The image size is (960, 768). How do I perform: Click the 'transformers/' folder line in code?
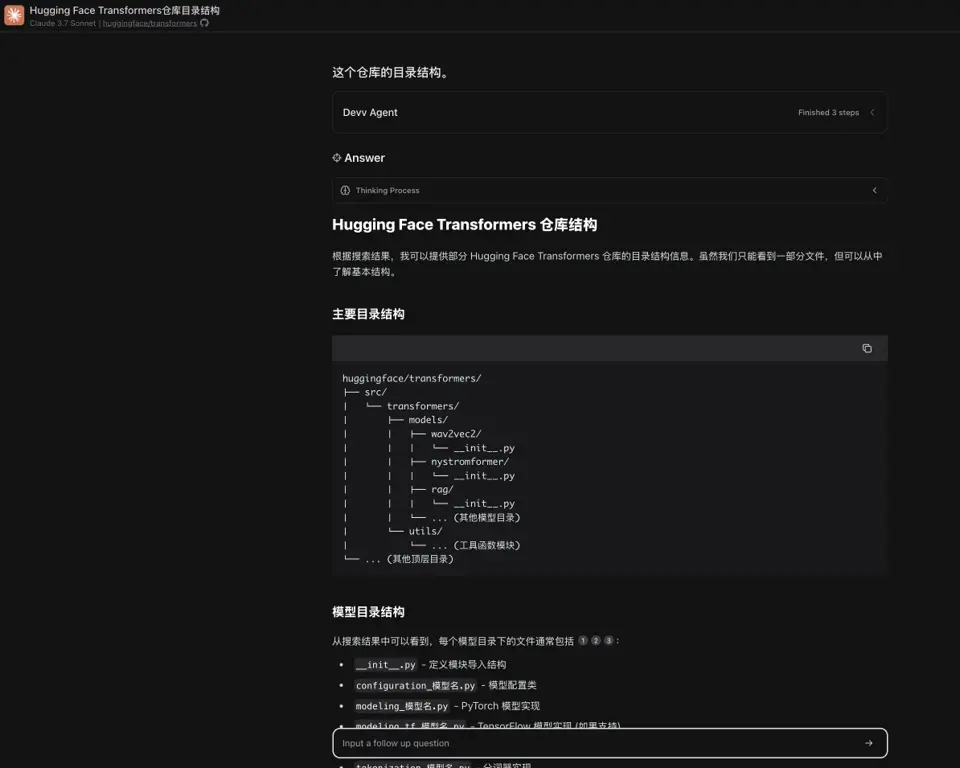coord(422,406)
